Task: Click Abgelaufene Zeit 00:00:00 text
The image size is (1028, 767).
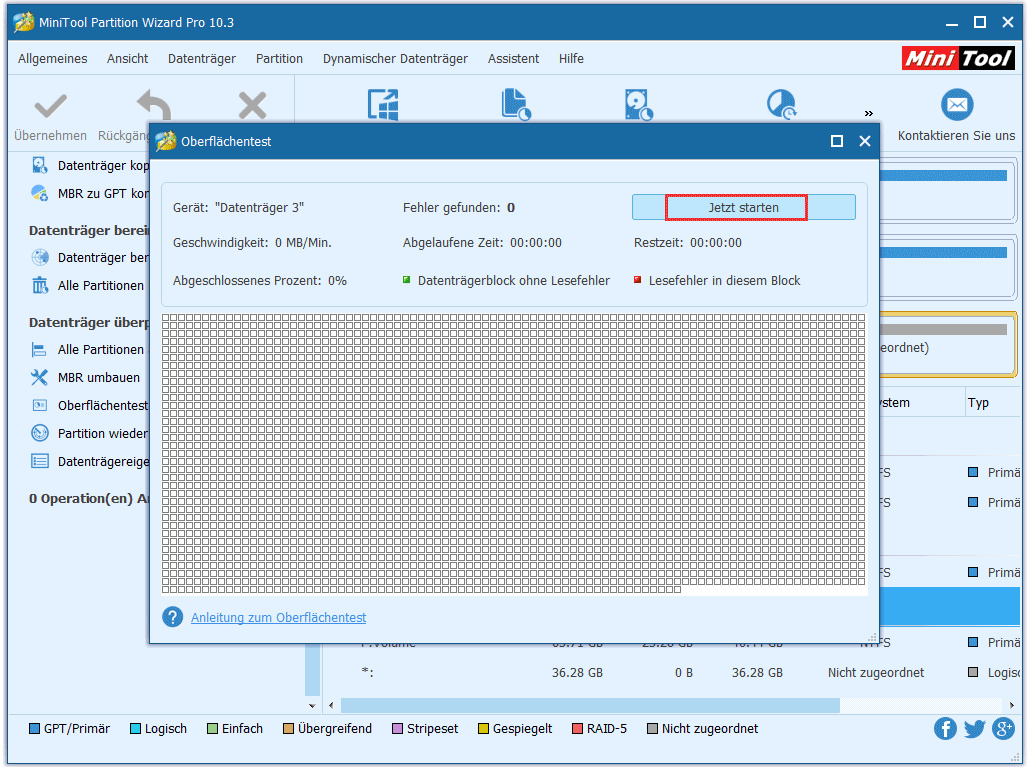Action: coord(482,243)
